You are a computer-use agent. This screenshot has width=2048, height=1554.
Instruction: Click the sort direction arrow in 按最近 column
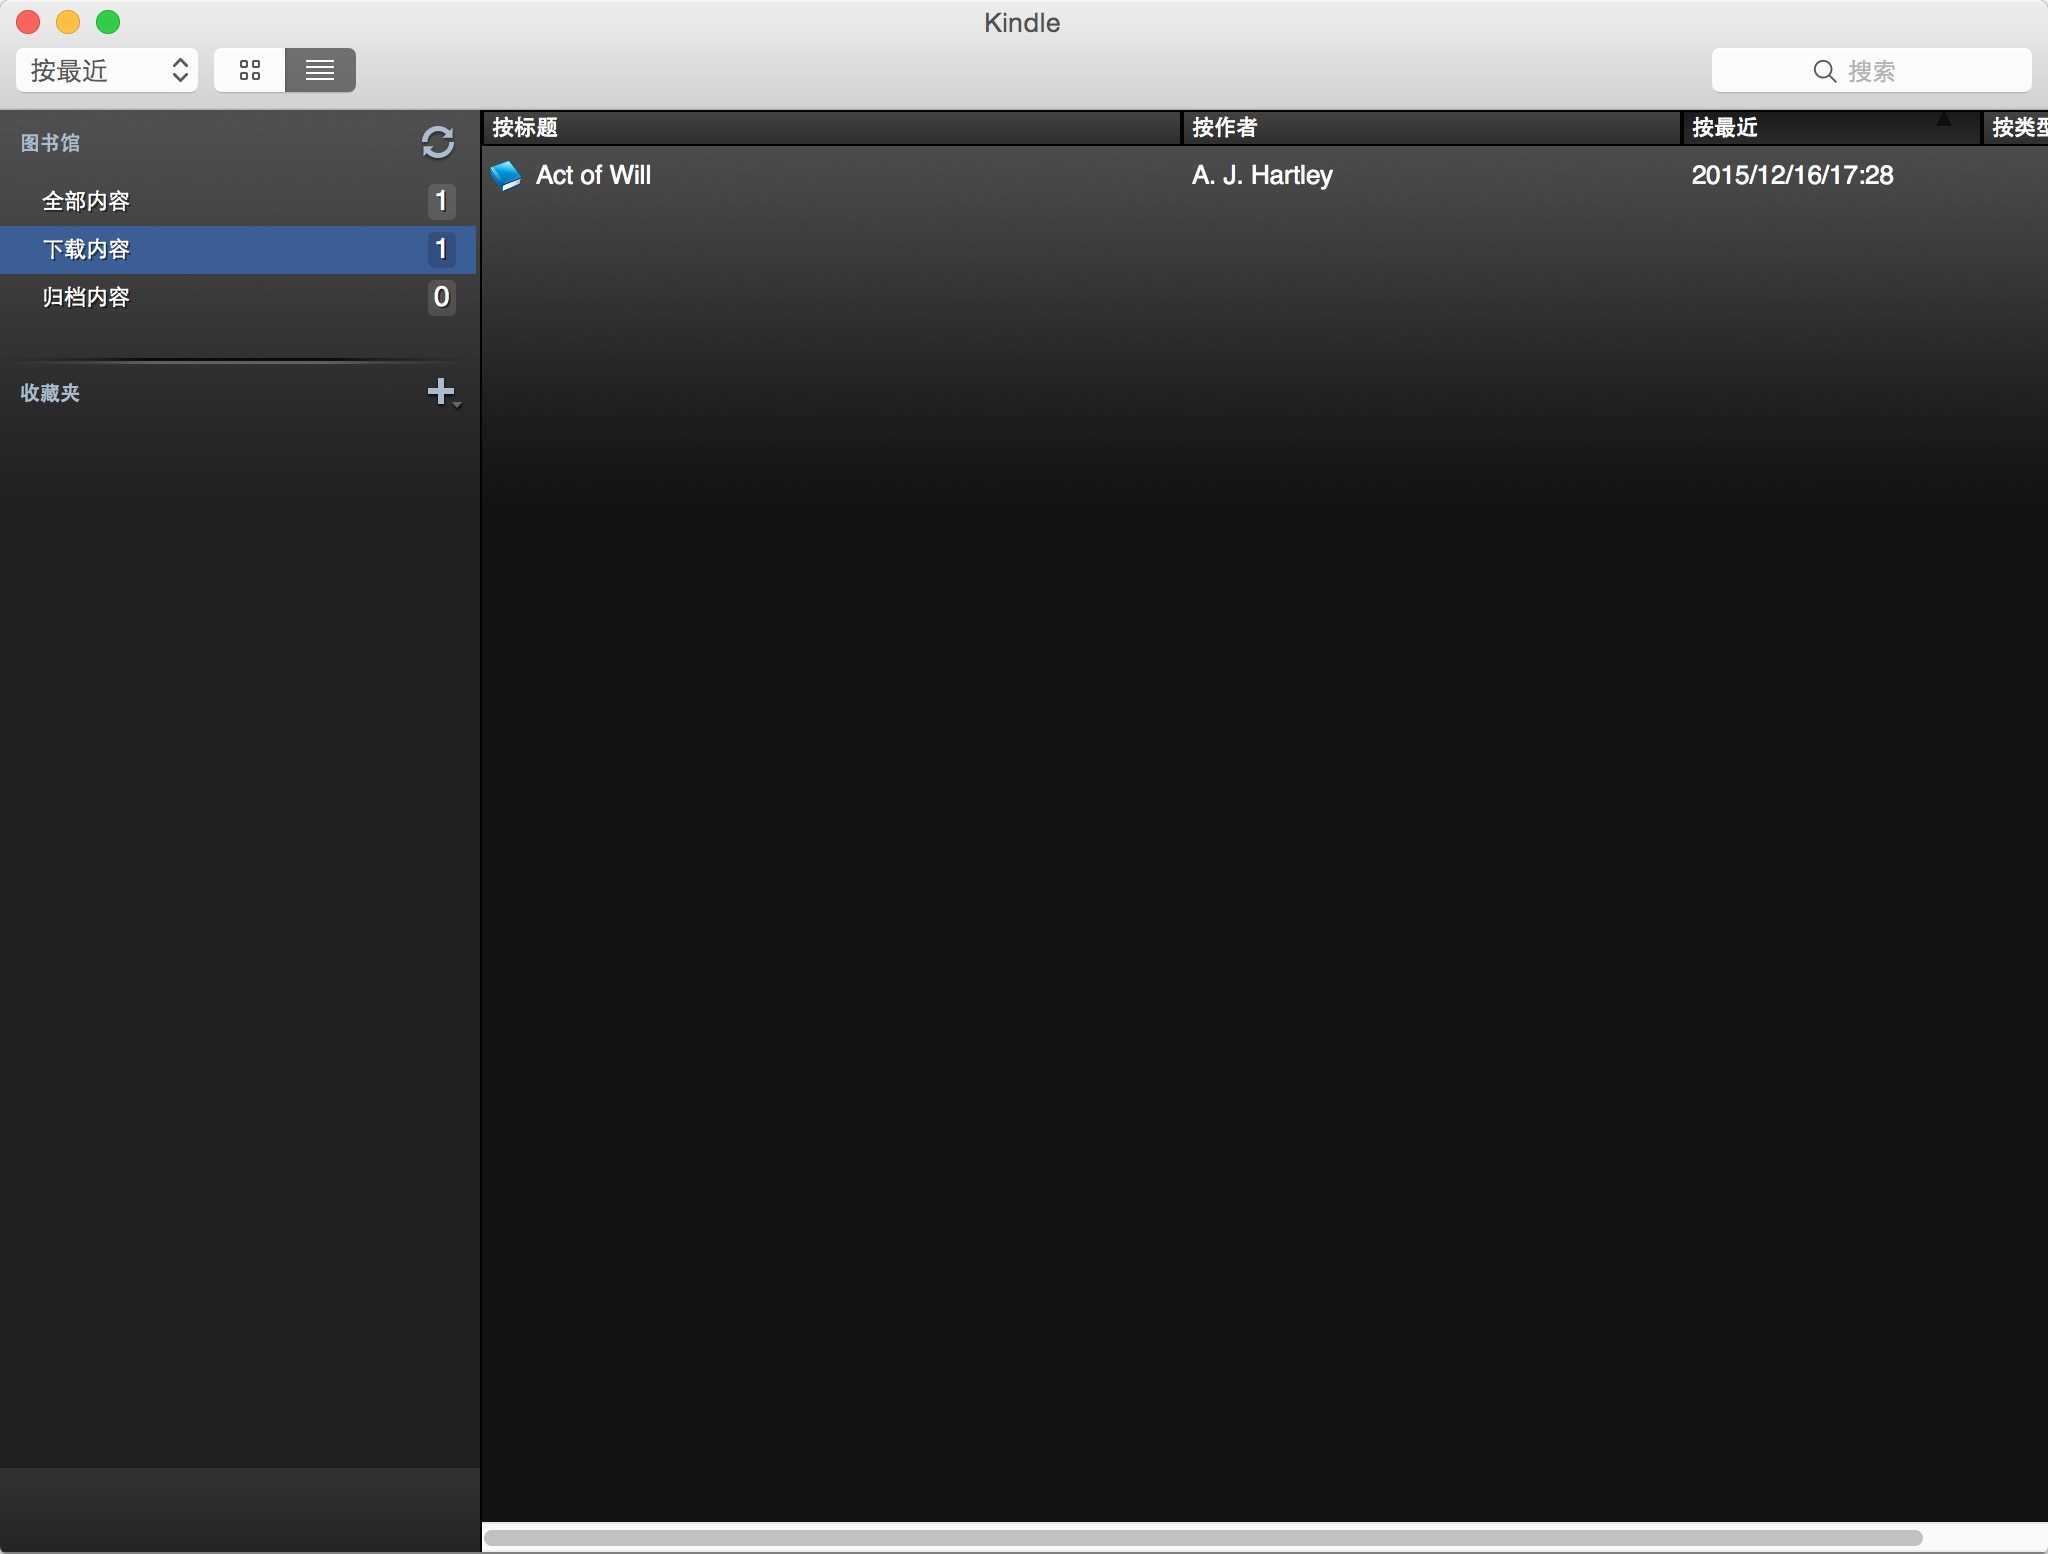click(1943, 120)
